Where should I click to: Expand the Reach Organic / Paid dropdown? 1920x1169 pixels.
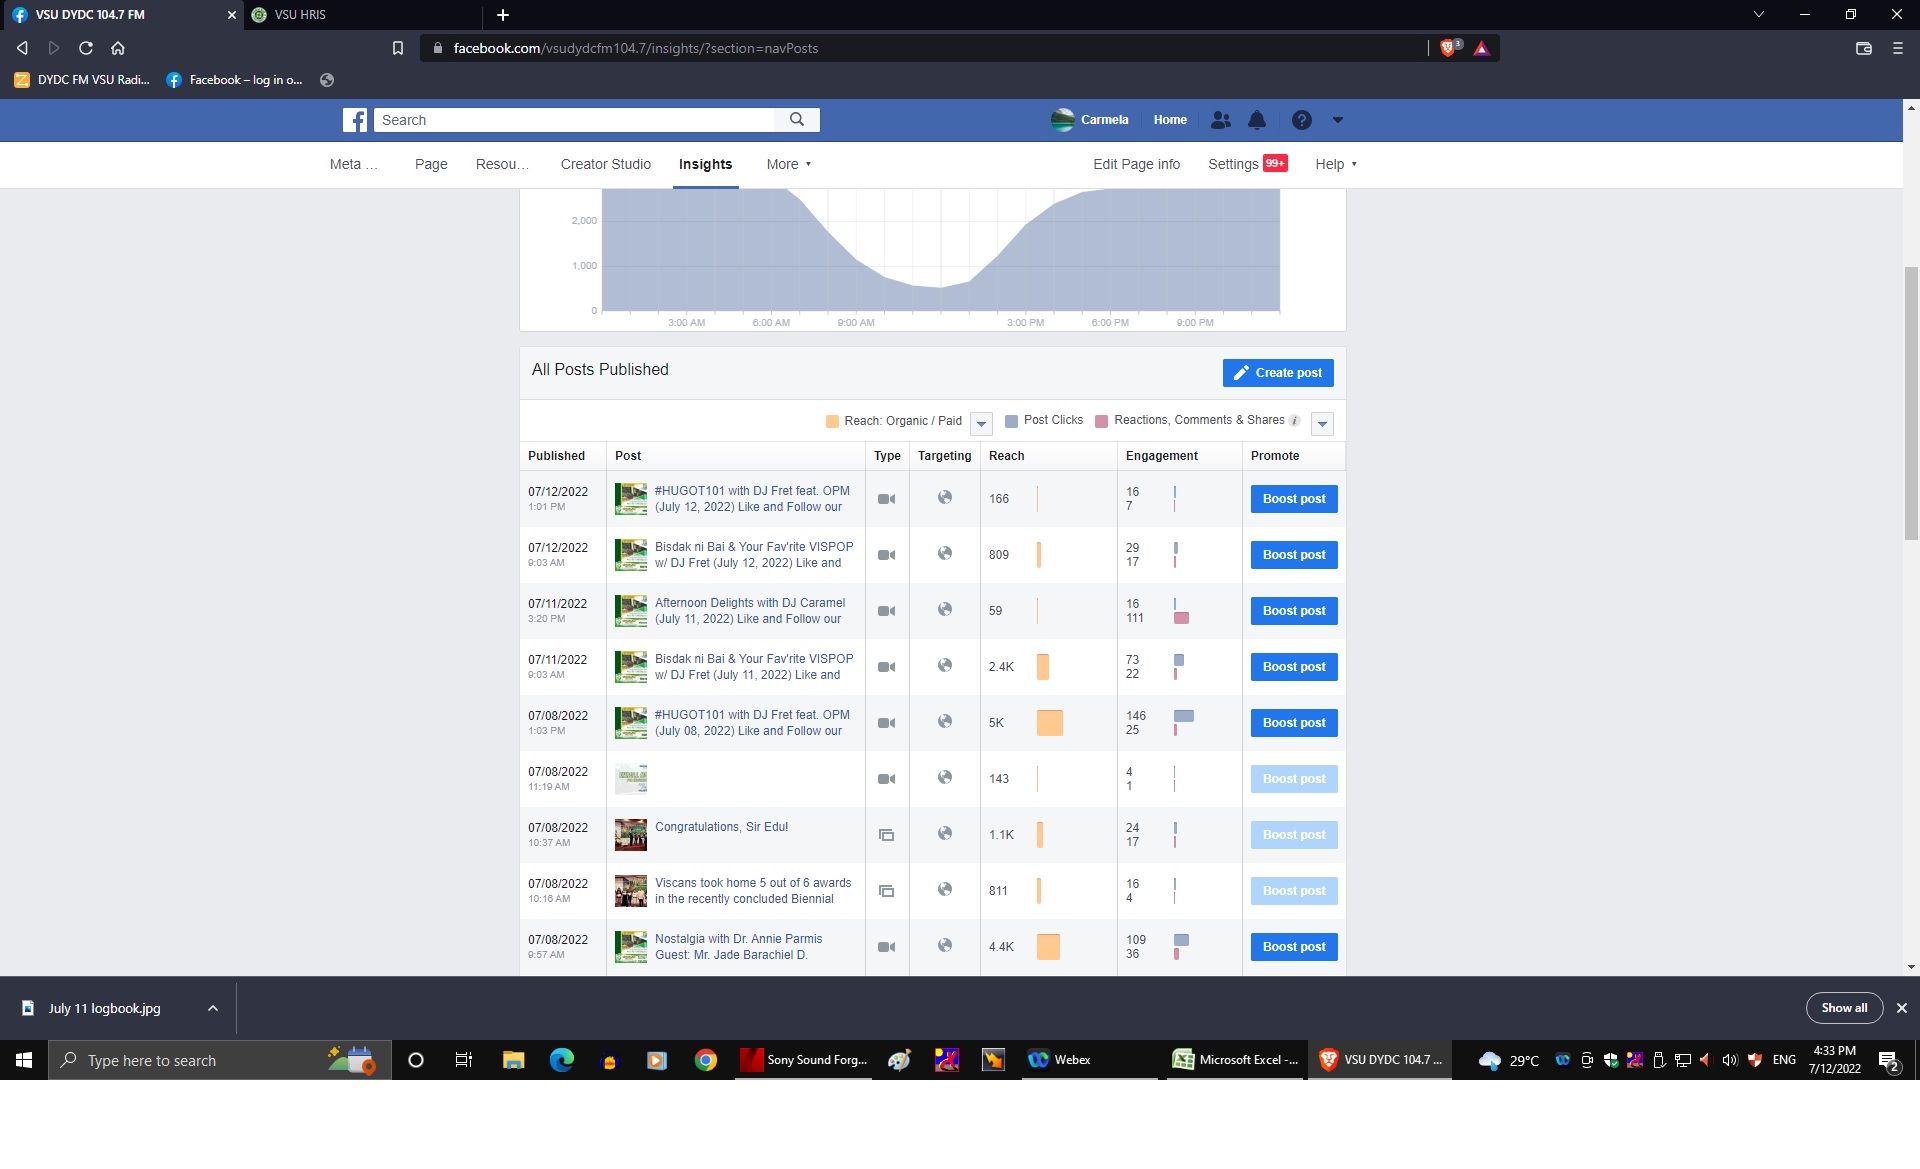(x=981, y=424)
